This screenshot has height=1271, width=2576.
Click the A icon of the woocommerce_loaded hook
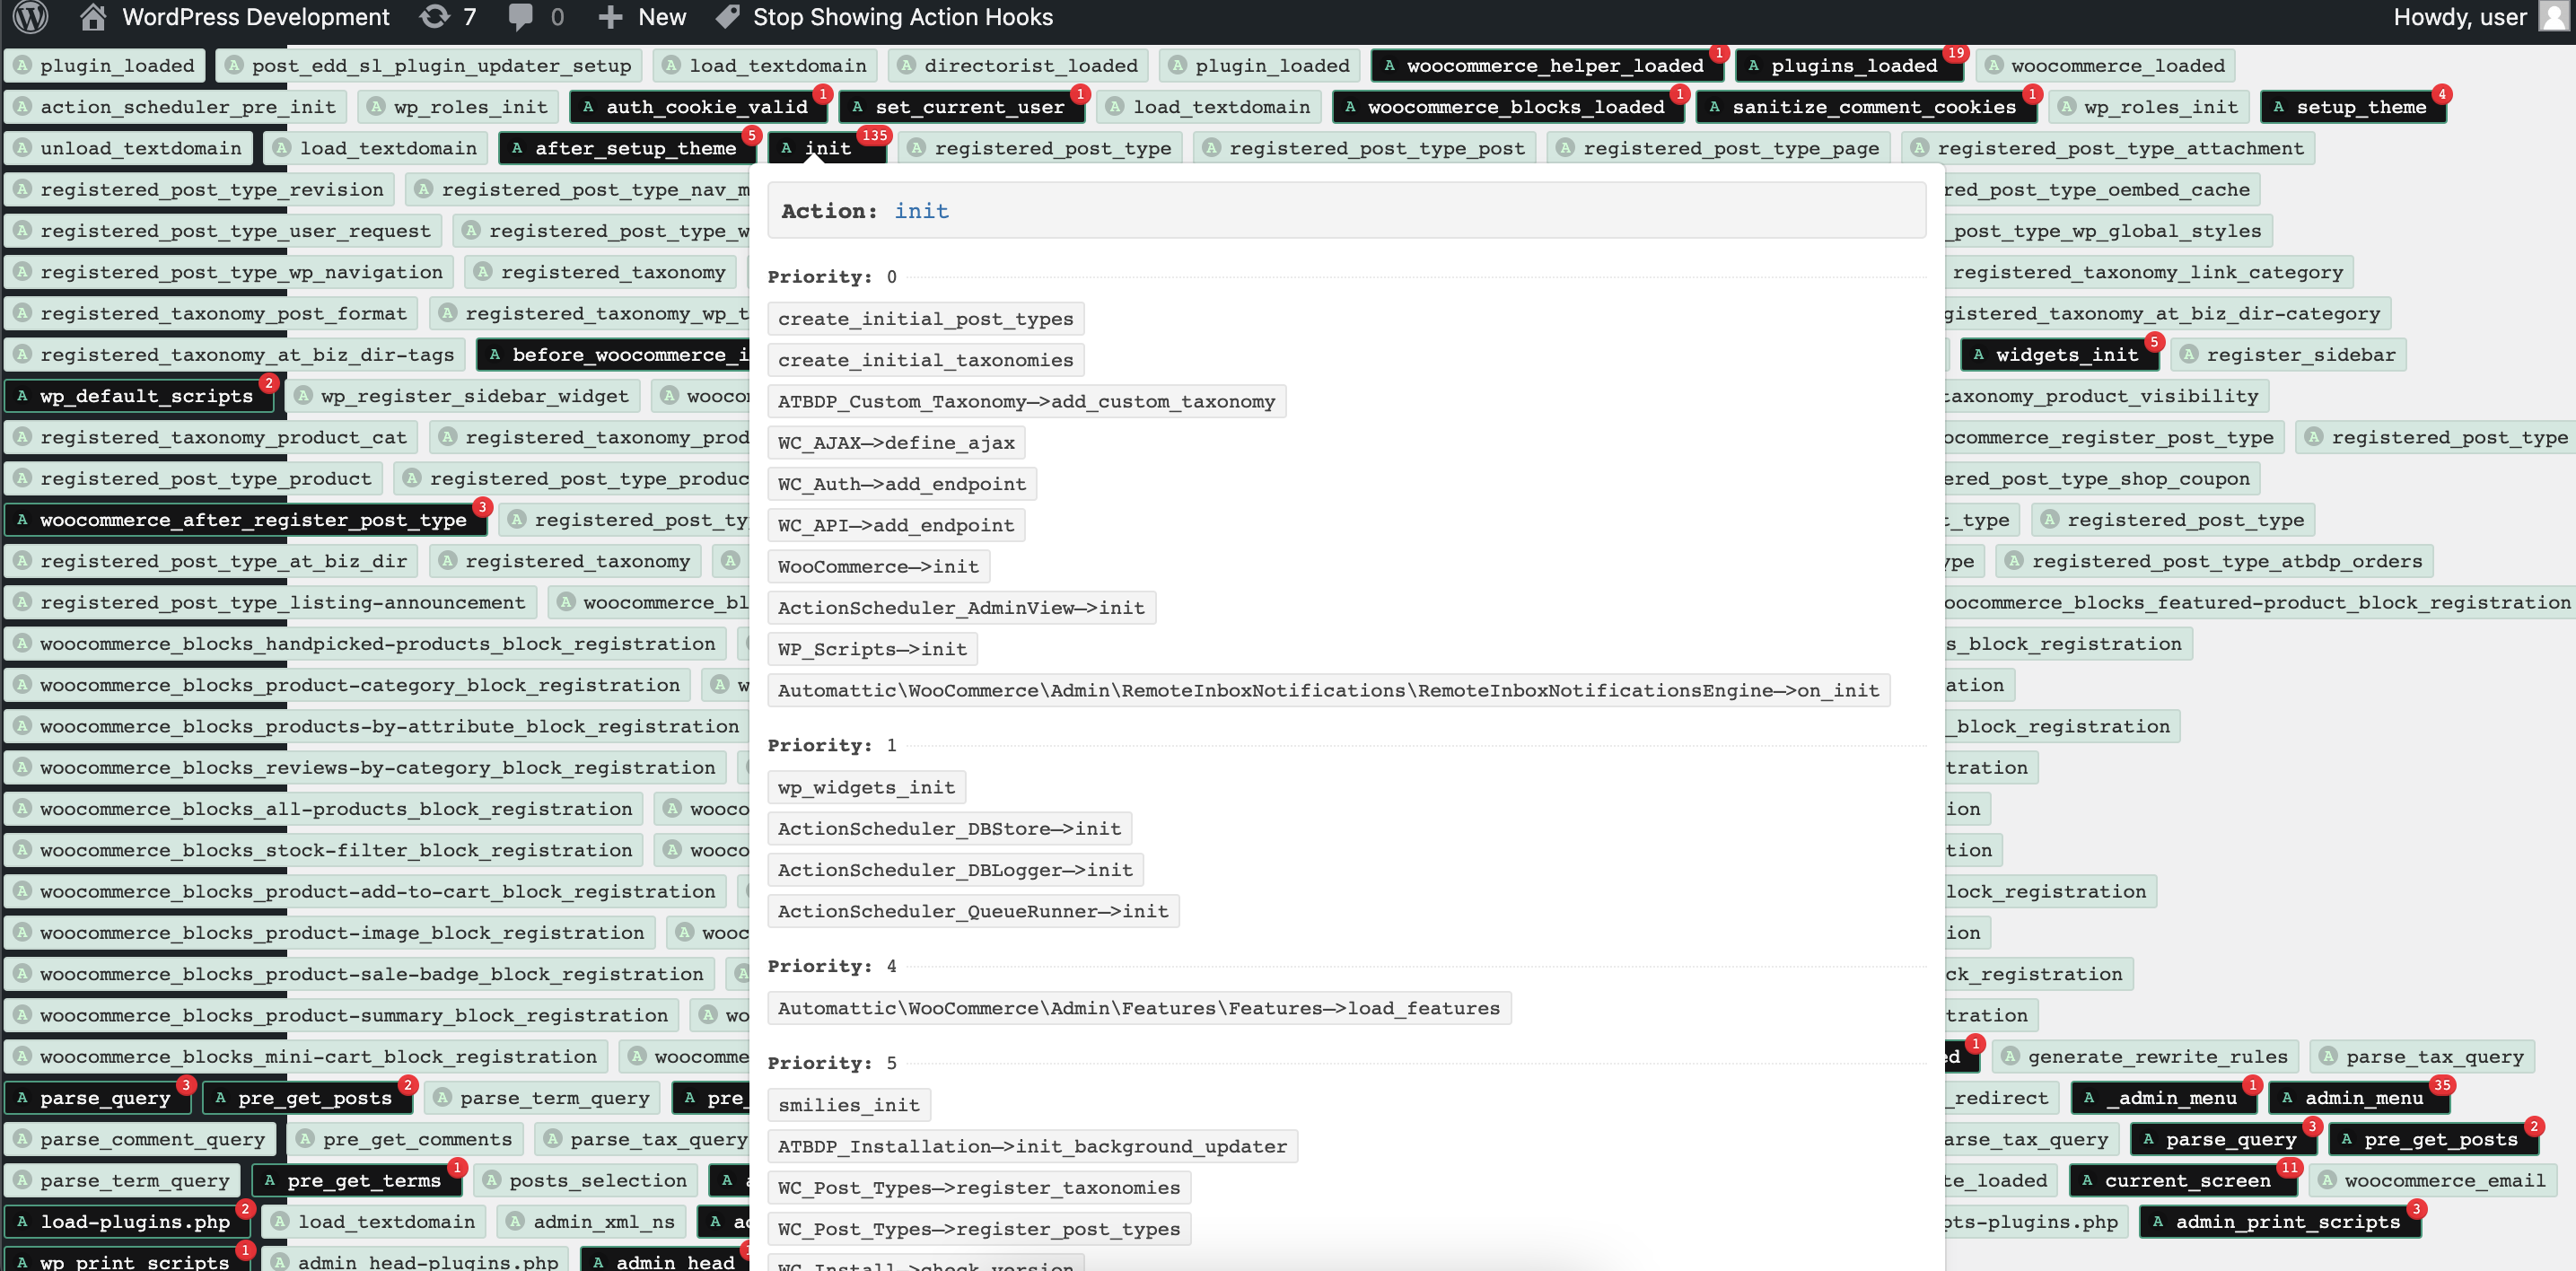click(1993, 65)
